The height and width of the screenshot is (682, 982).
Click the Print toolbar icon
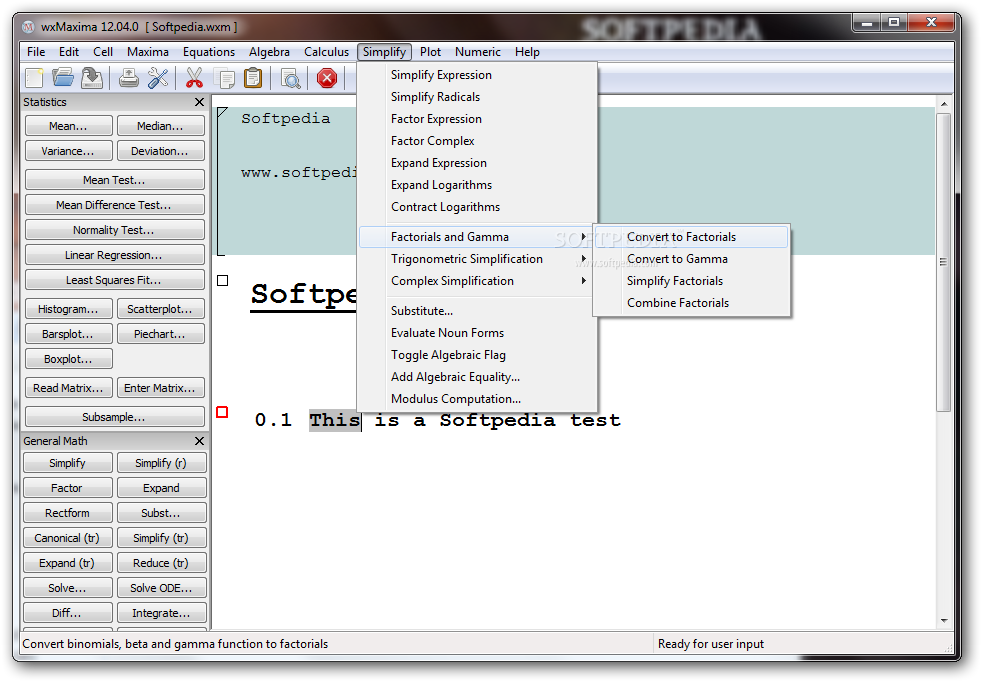click(129, 78)
